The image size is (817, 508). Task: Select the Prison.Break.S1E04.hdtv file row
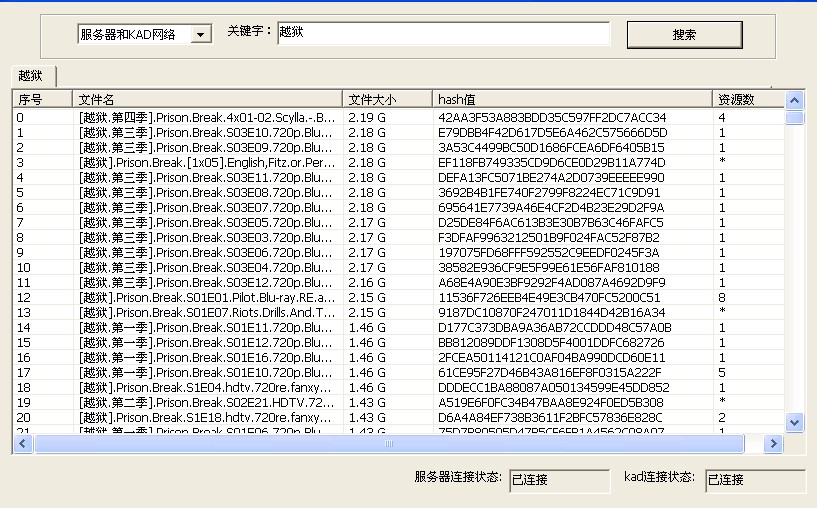398,388
